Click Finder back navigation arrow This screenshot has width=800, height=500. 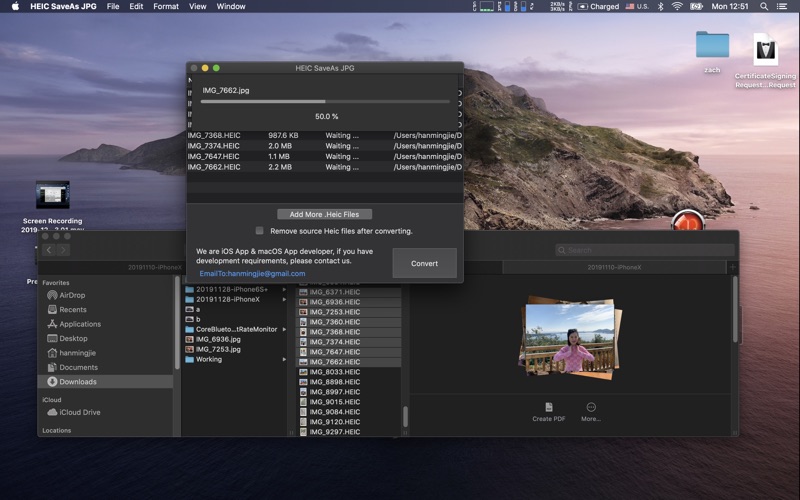pos(49,249)
